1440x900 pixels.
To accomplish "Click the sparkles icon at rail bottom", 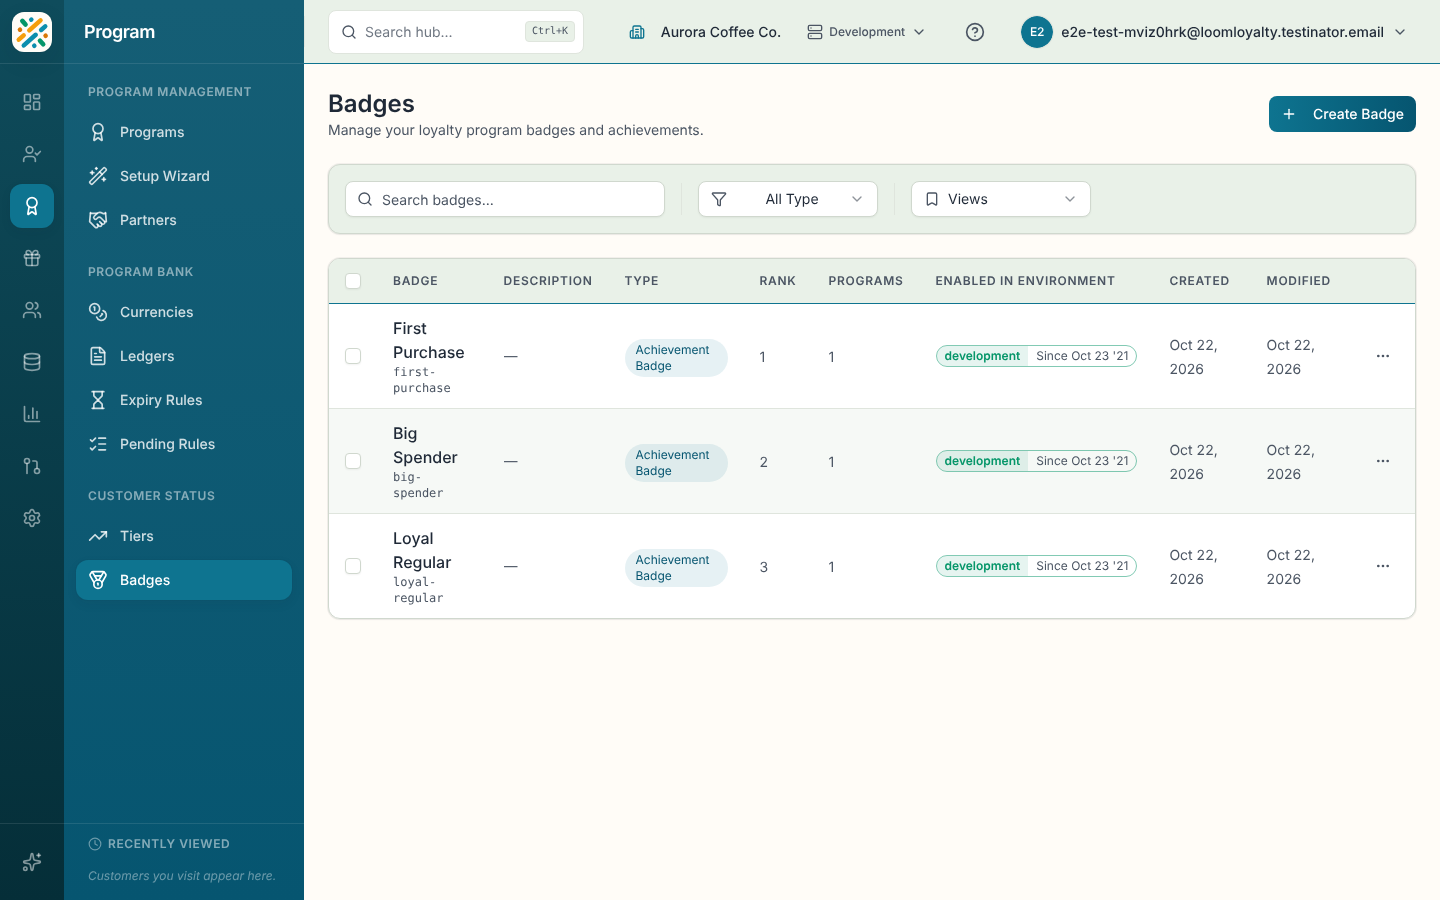I will [32, 862].
